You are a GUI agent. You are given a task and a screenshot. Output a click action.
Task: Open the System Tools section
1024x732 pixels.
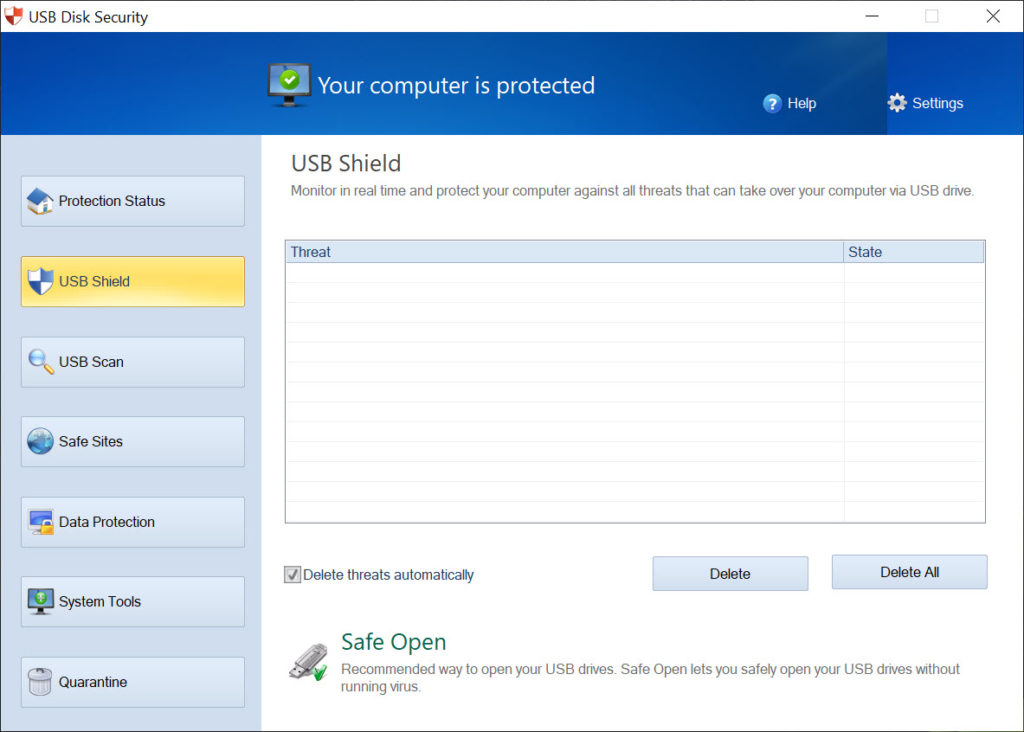[x=133, y=601]
